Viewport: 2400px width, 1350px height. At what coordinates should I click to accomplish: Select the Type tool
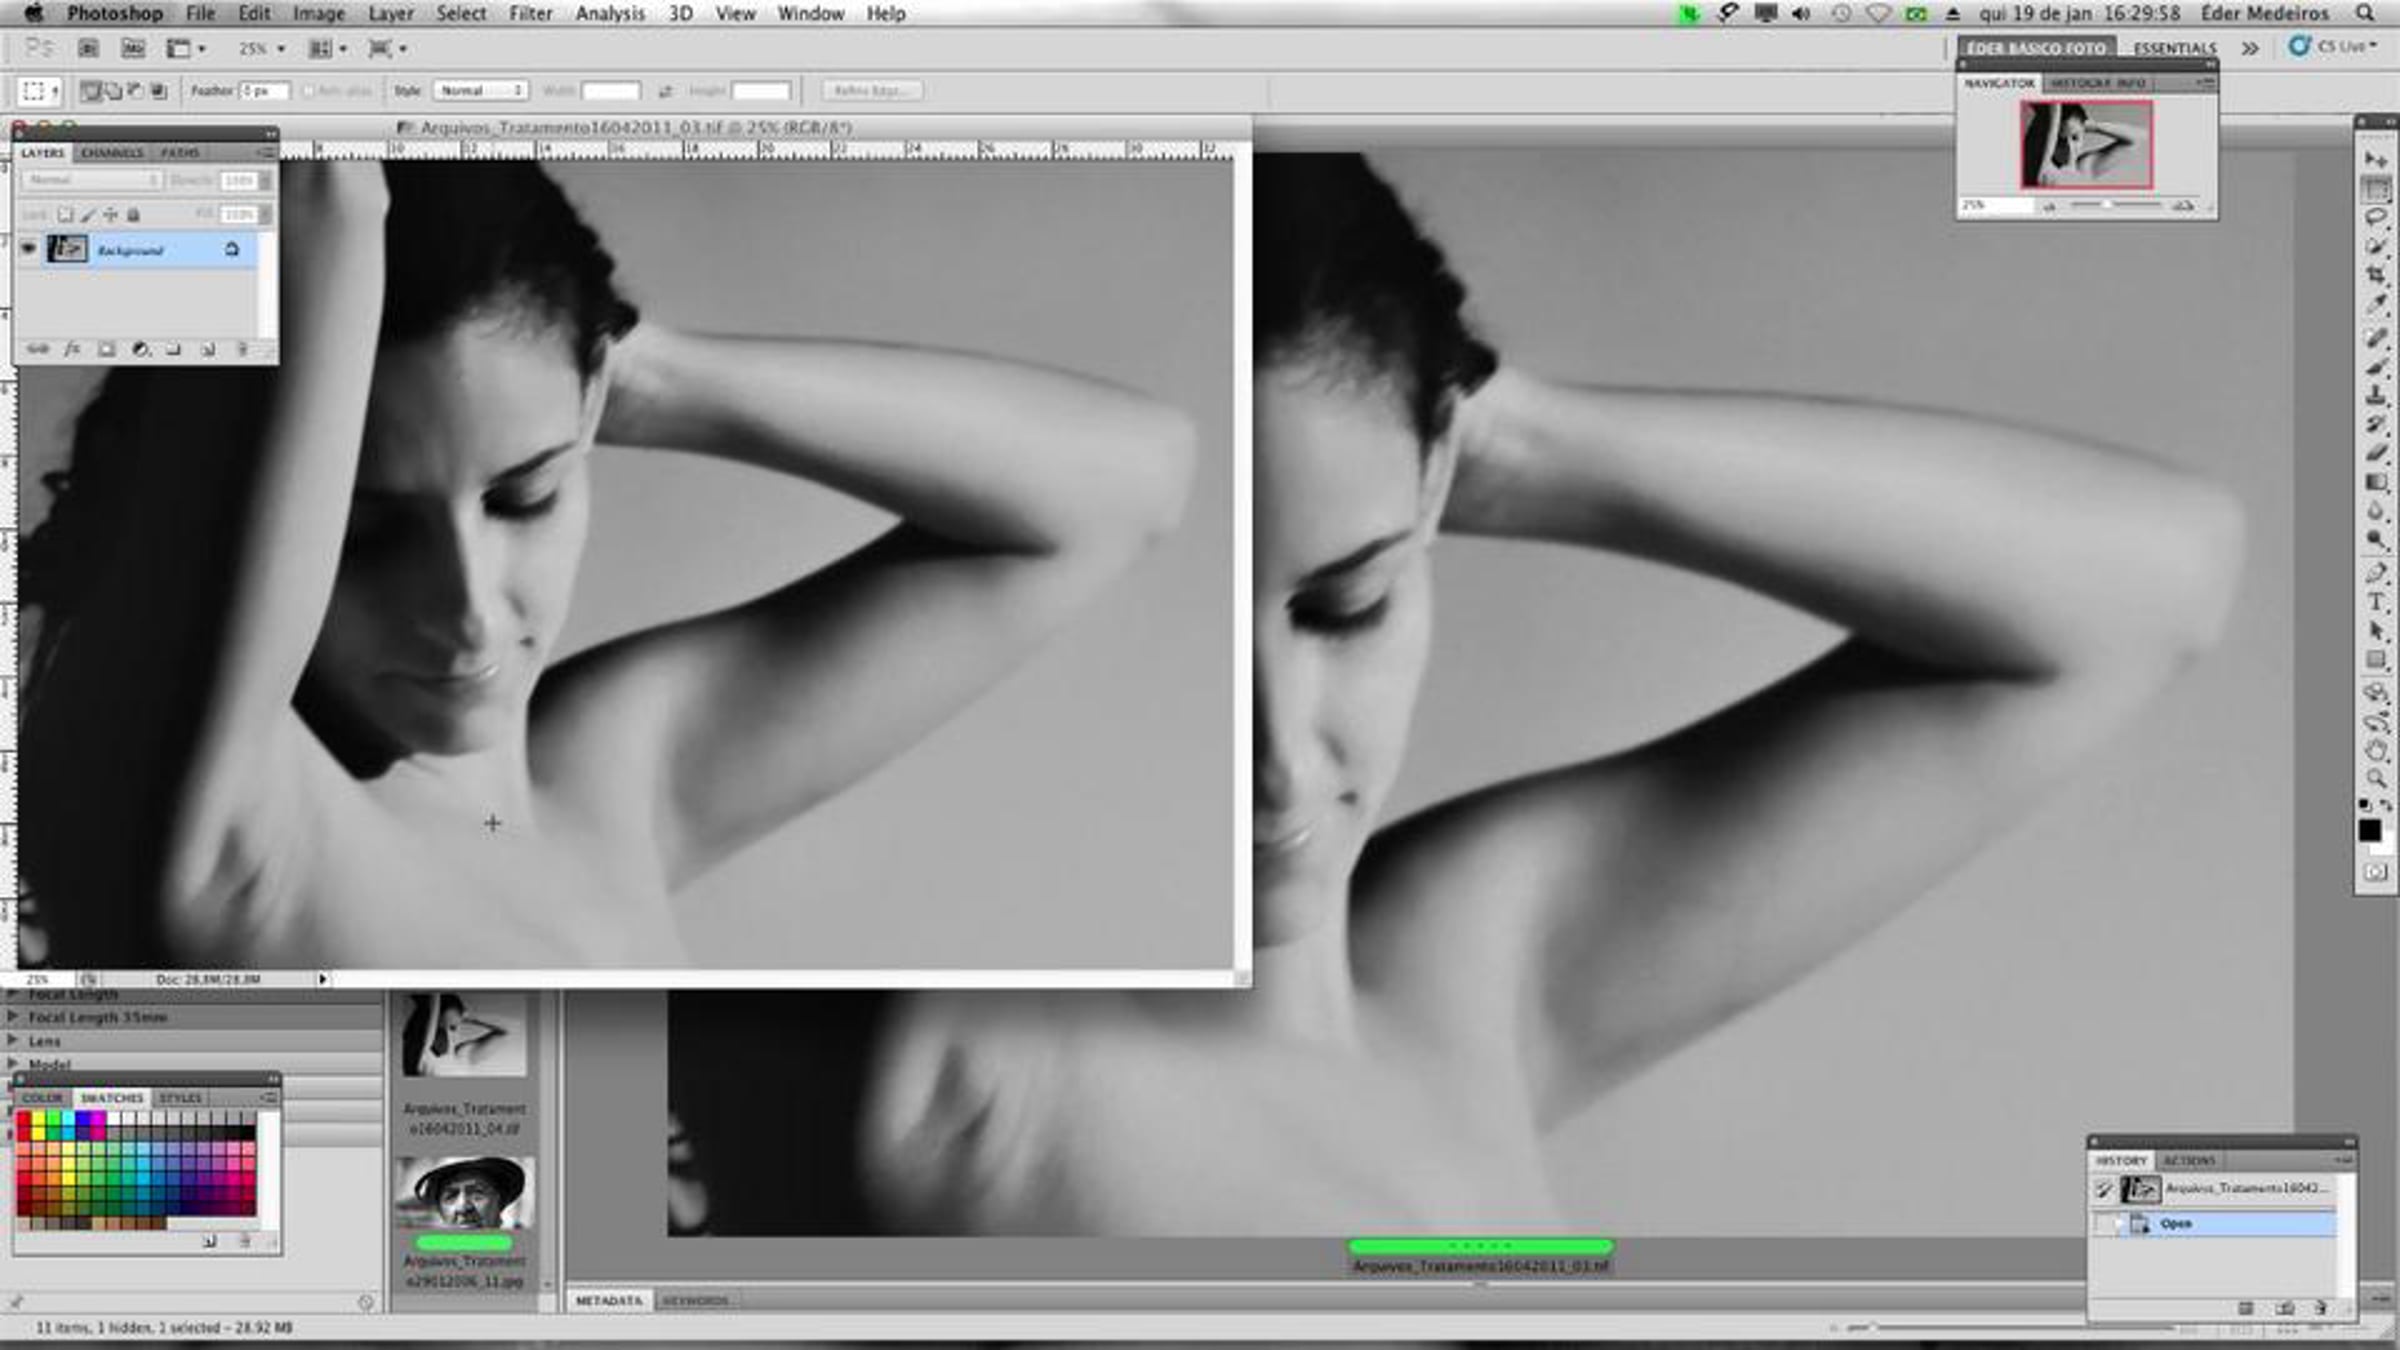(x=2376, y=602)
